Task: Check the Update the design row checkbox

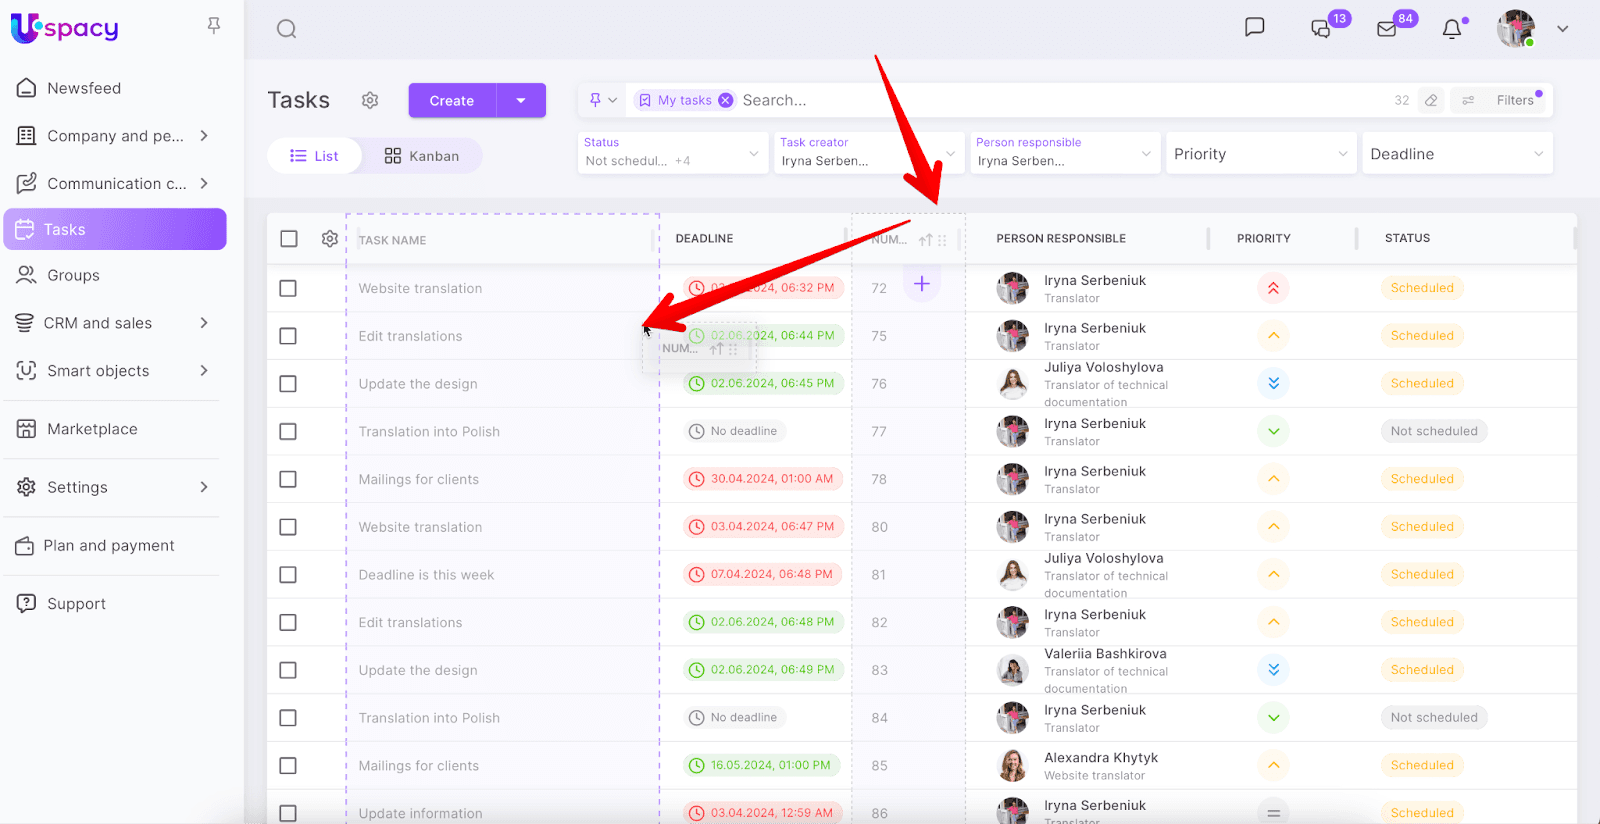Action: (x=288, y=384)
